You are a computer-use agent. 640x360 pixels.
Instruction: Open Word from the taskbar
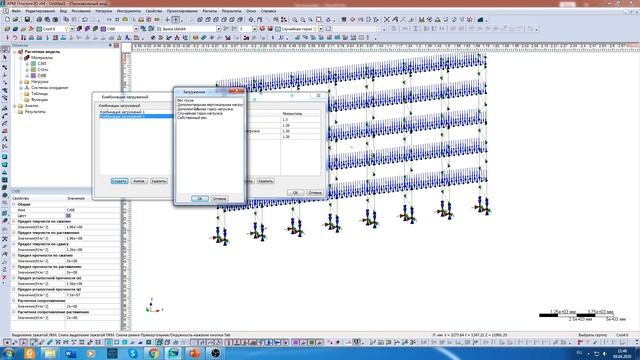71,353
